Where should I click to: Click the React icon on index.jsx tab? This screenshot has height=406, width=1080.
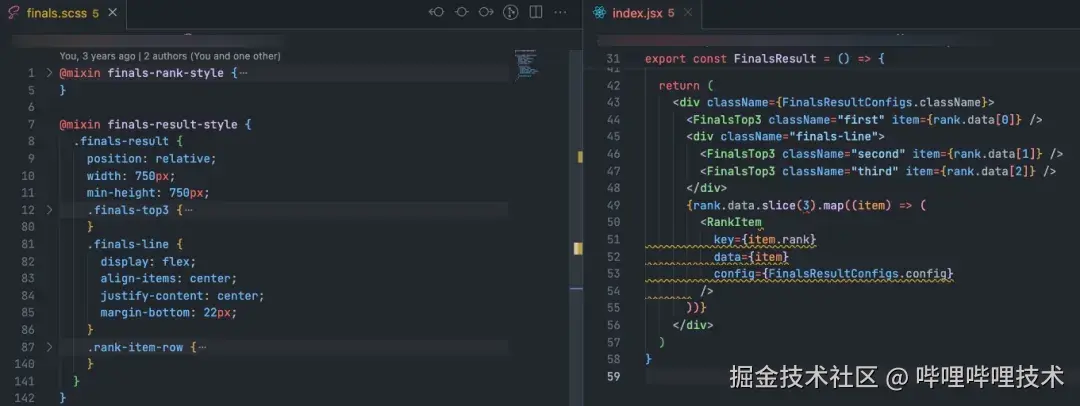coord(599,13)
